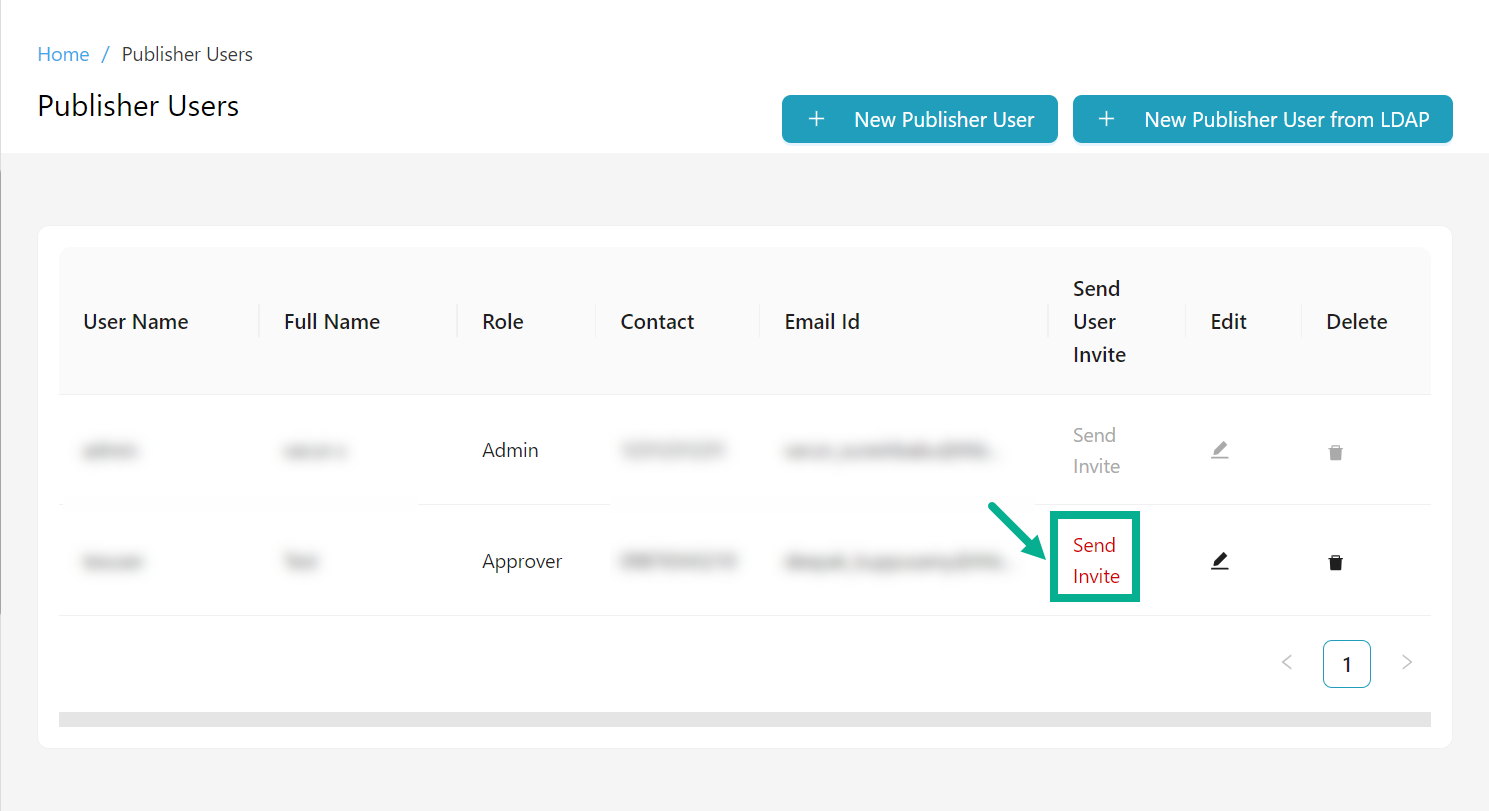Screen dimensions: 1489x811
Task: Click the Contact column header
Action: tap(657, 321)
